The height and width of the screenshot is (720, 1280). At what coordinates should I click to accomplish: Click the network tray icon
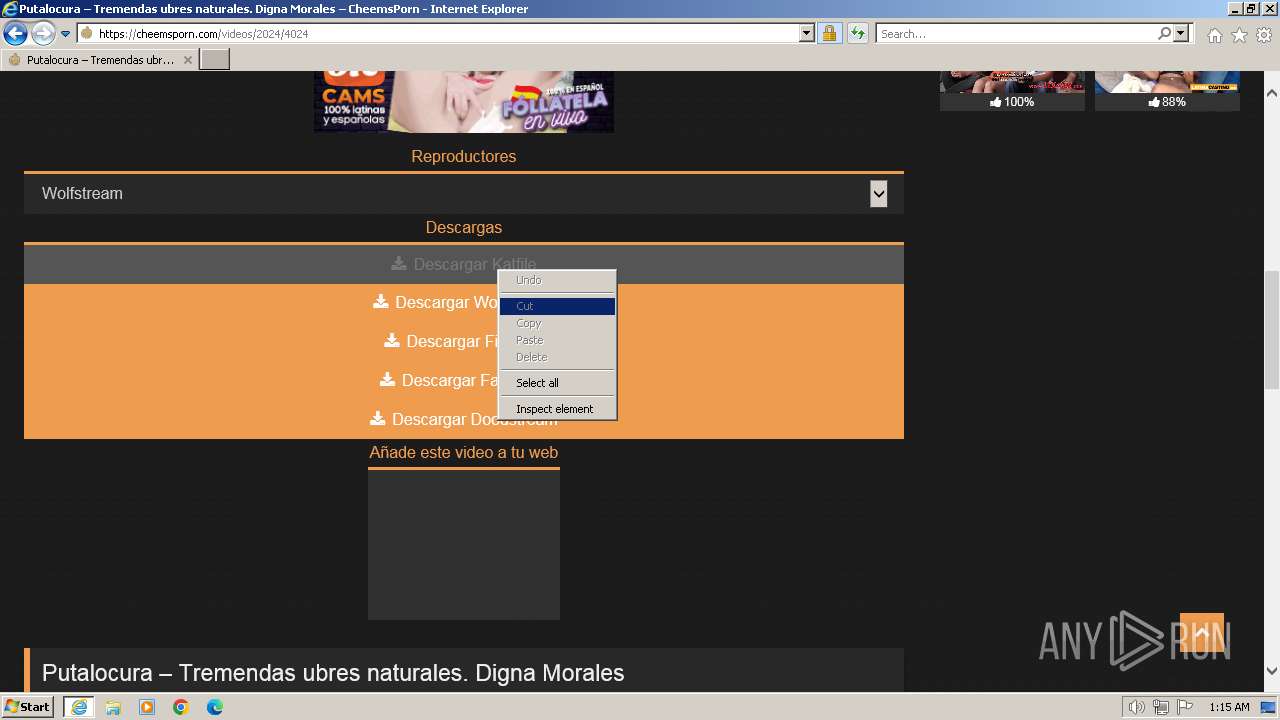tap(1161, 708)
